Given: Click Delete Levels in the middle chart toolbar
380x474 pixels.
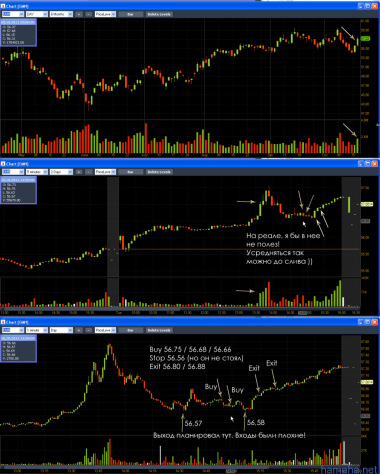Looking at the screenshot, I should pos(159,172).
